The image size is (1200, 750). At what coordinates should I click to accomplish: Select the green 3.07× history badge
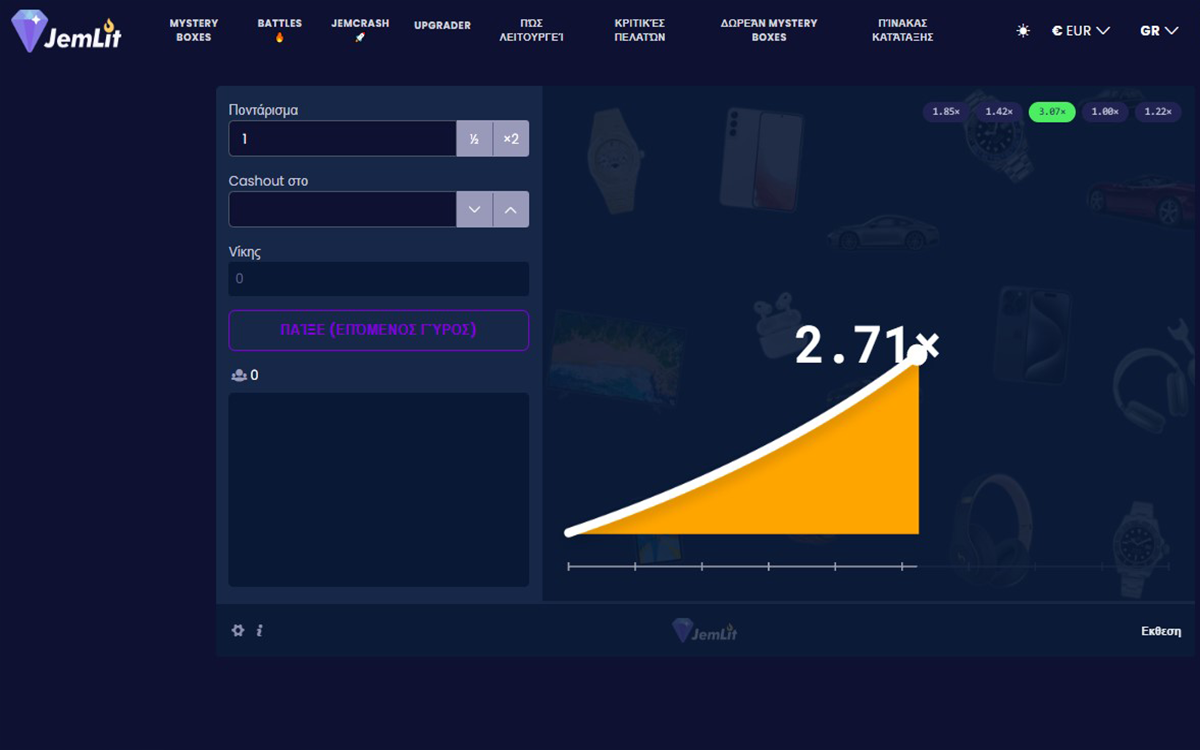point(1052,112)
